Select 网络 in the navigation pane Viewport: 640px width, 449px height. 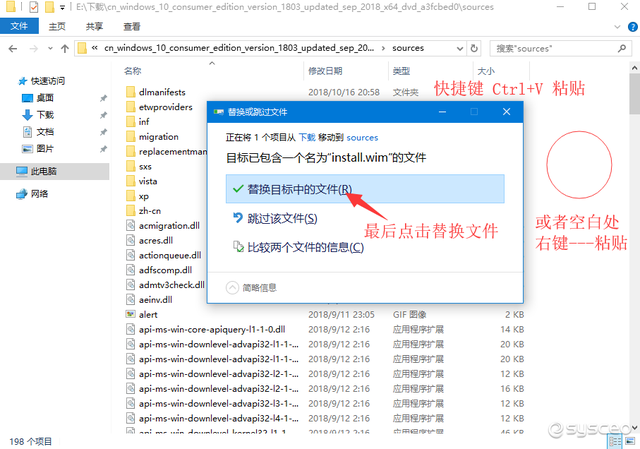[x=39, y=193]
